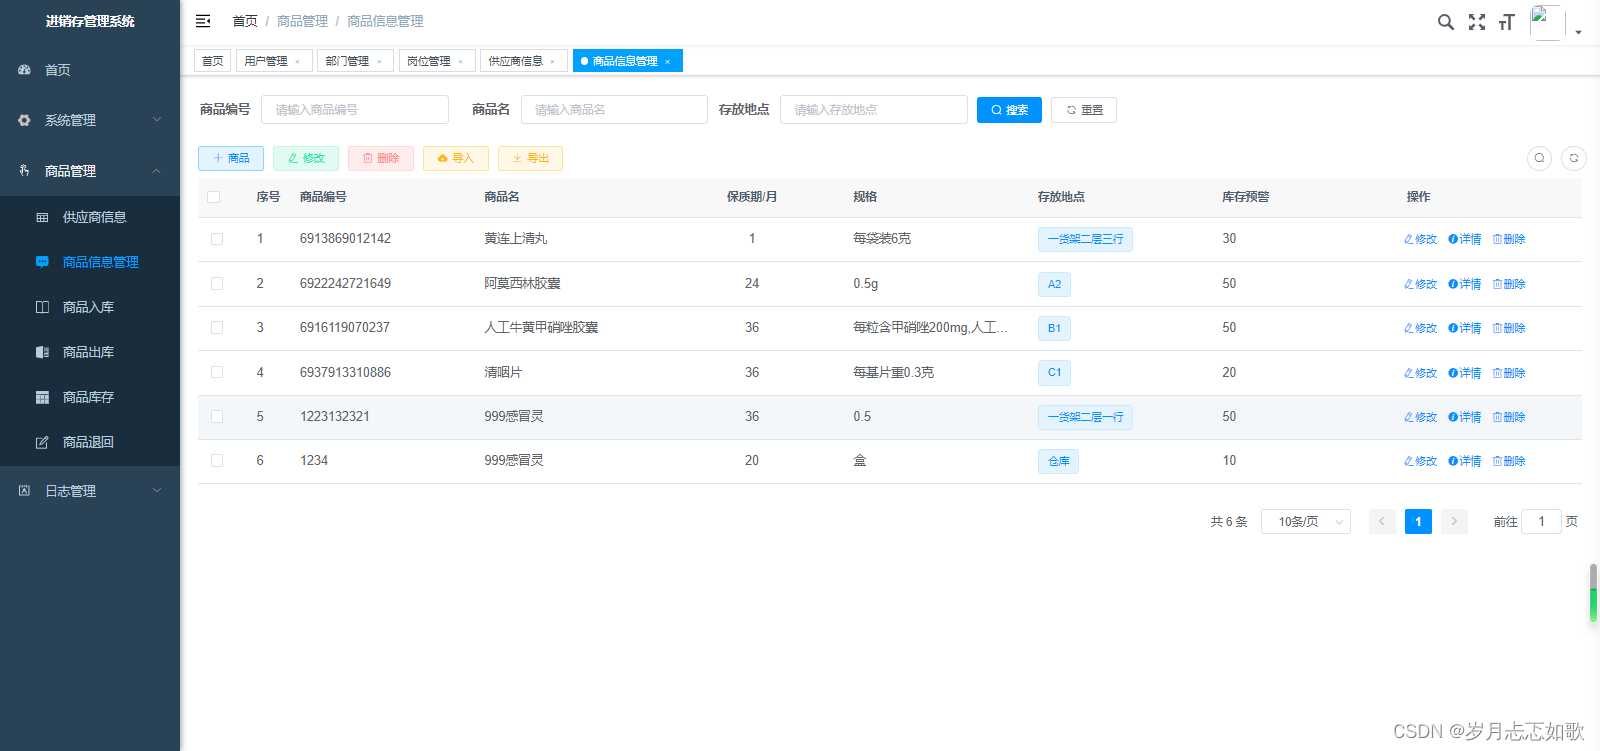1600x751 pixels.
Task: View 详情 for 阿莫西林胶囊
Action: (x=1465, y=284)
